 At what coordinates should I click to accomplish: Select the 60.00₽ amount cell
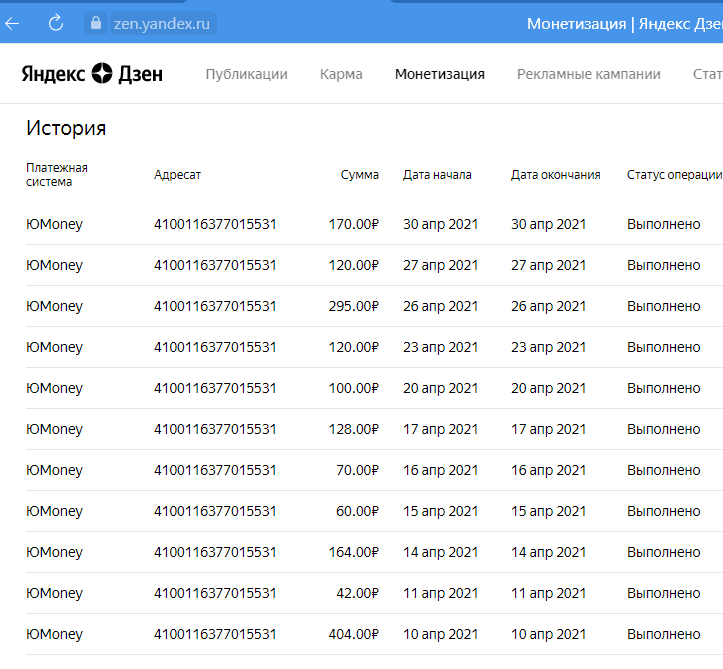[357, 512]
